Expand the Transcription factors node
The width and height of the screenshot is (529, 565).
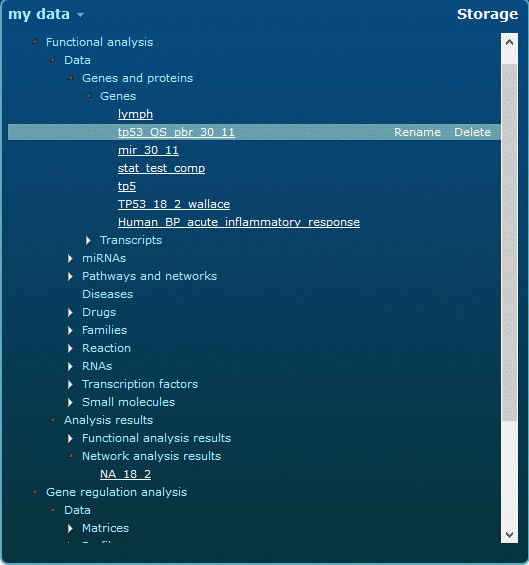(70, 384)
